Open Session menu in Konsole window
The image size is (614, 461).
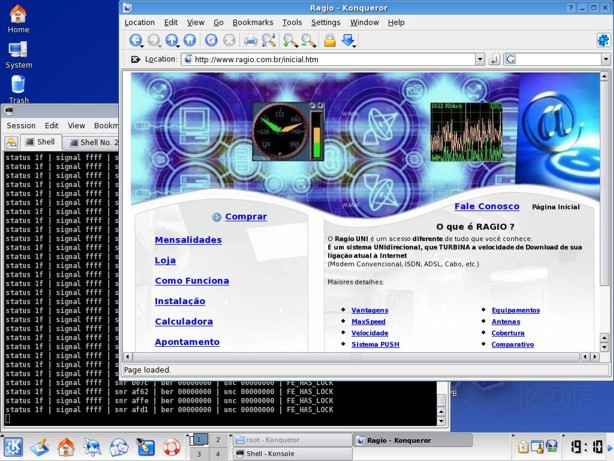[21, 125]
